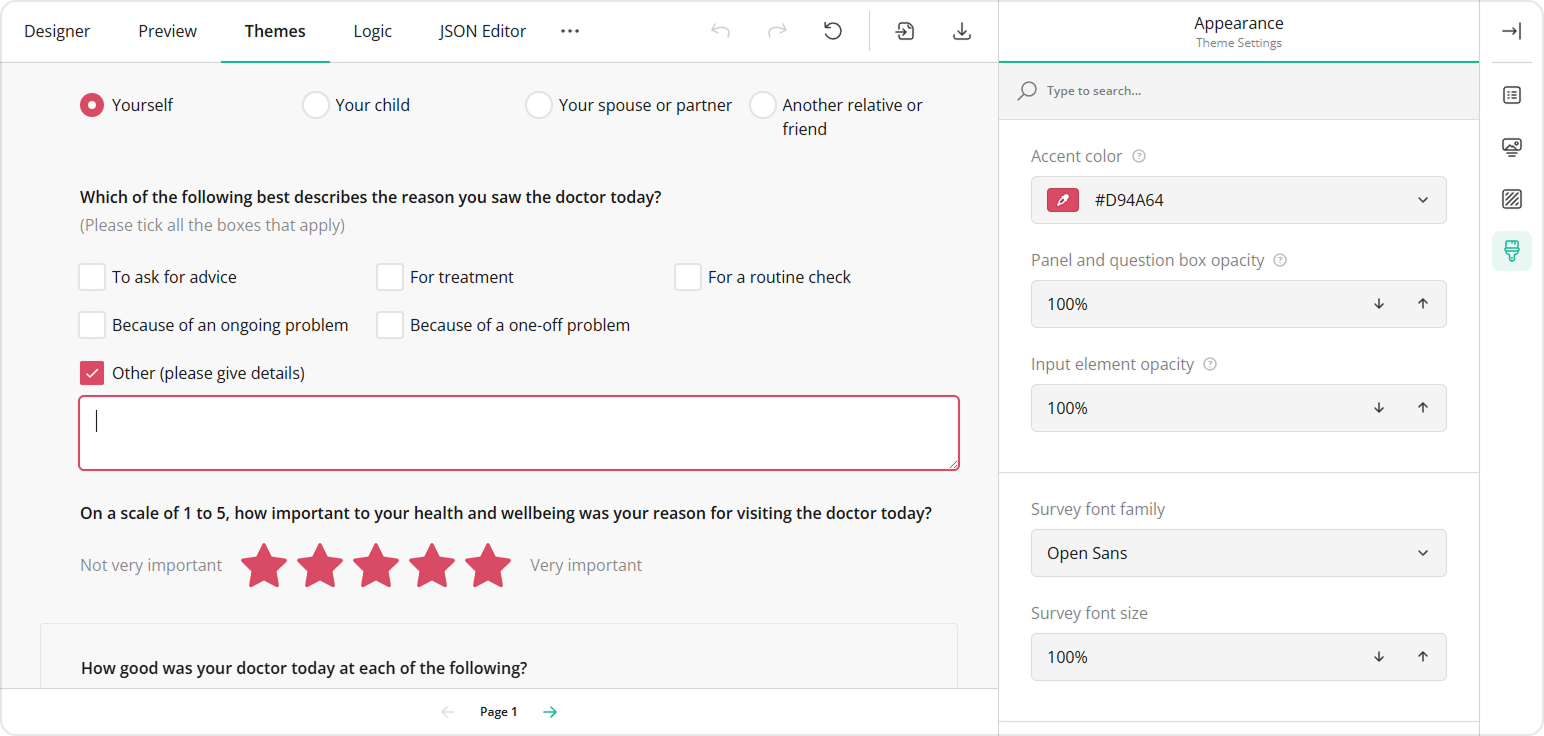Open the Appearance paintbrush settings icon
This screenshot has width=1544, height=736.
tap(1511, 251)
